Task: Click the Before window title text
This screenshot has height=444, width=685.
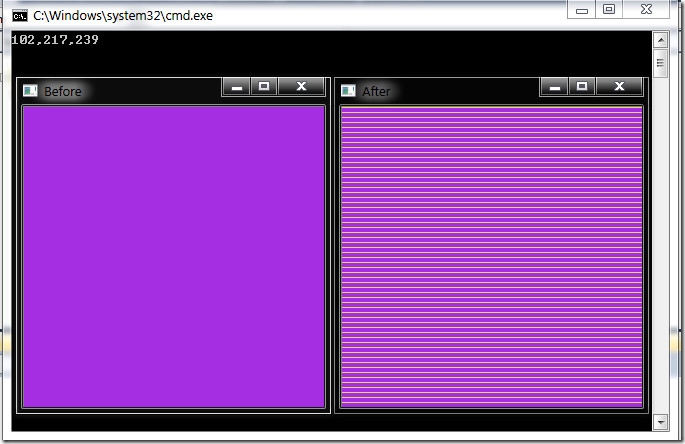Action: (62, 91)
